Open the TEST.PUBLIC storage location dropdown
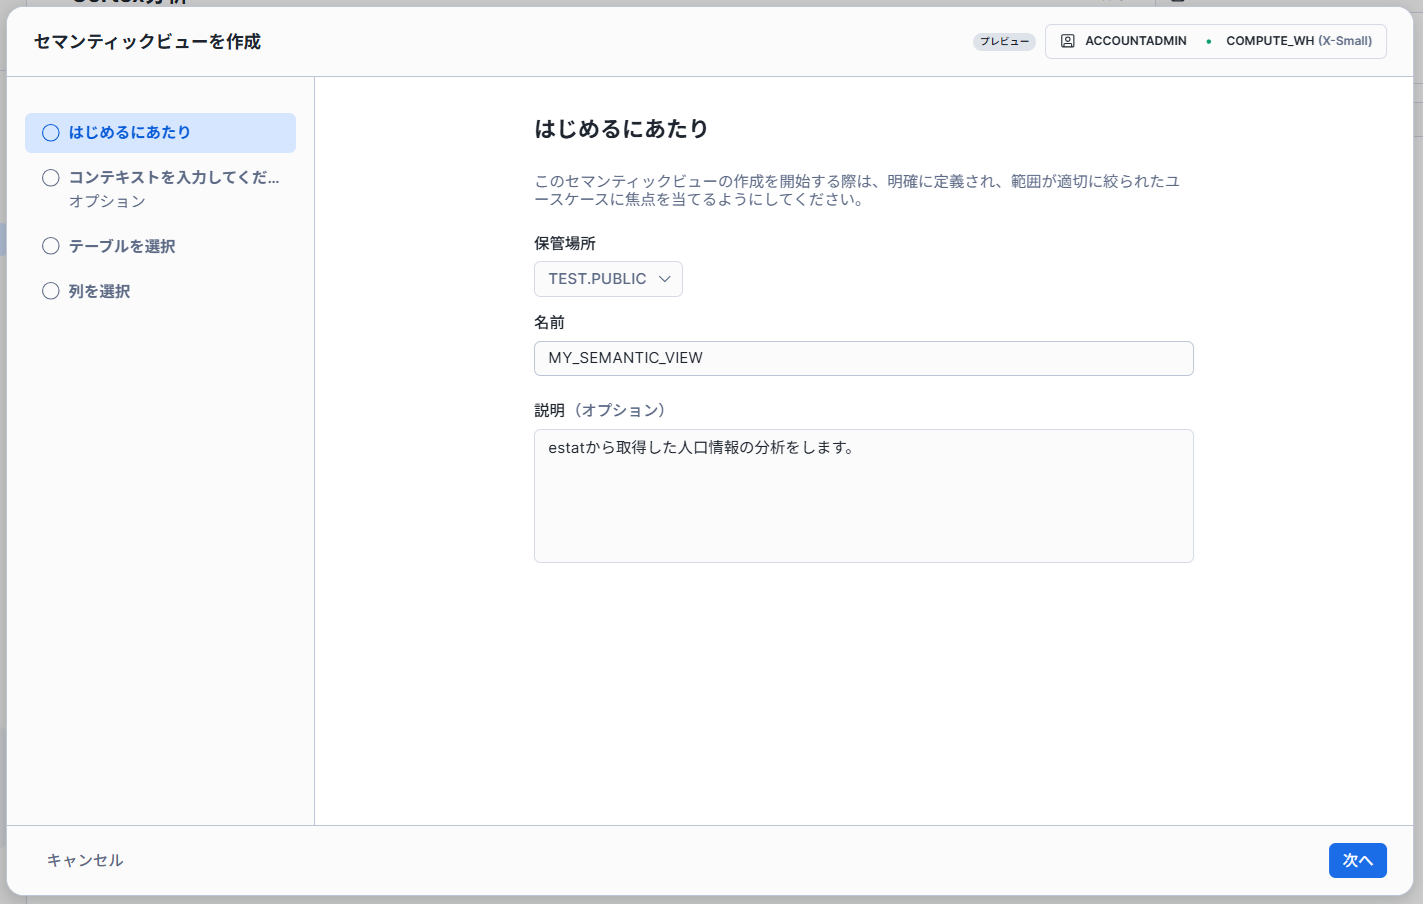The height and width of the screenshot is (904, 1423). click(608, 279)
